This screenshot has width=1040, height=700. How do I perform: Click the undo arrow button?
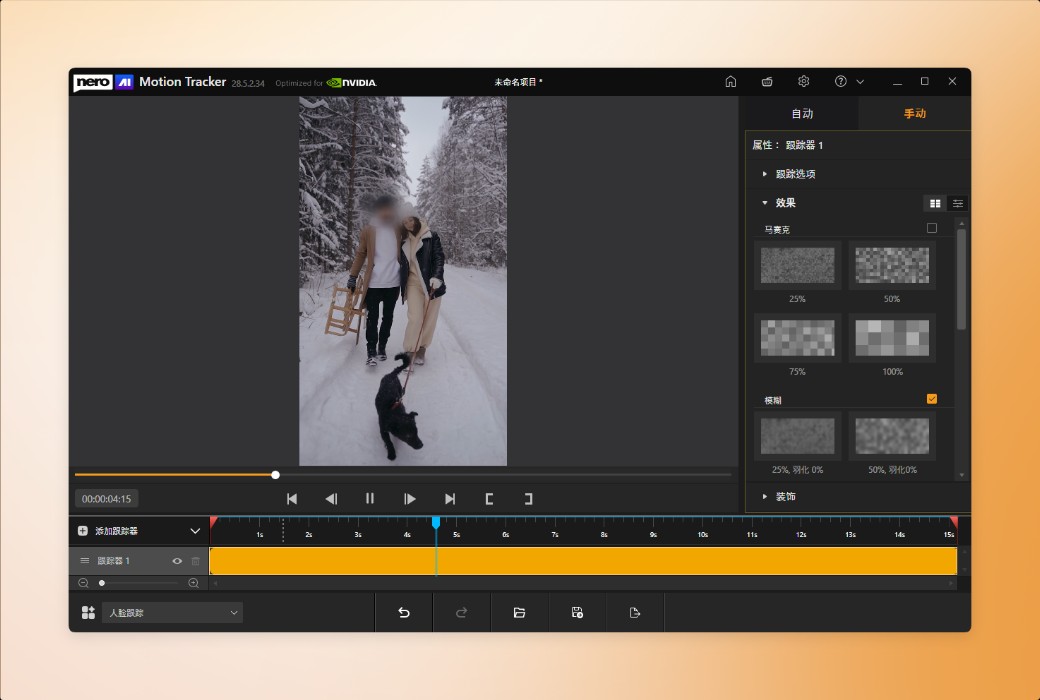[404, 612]
